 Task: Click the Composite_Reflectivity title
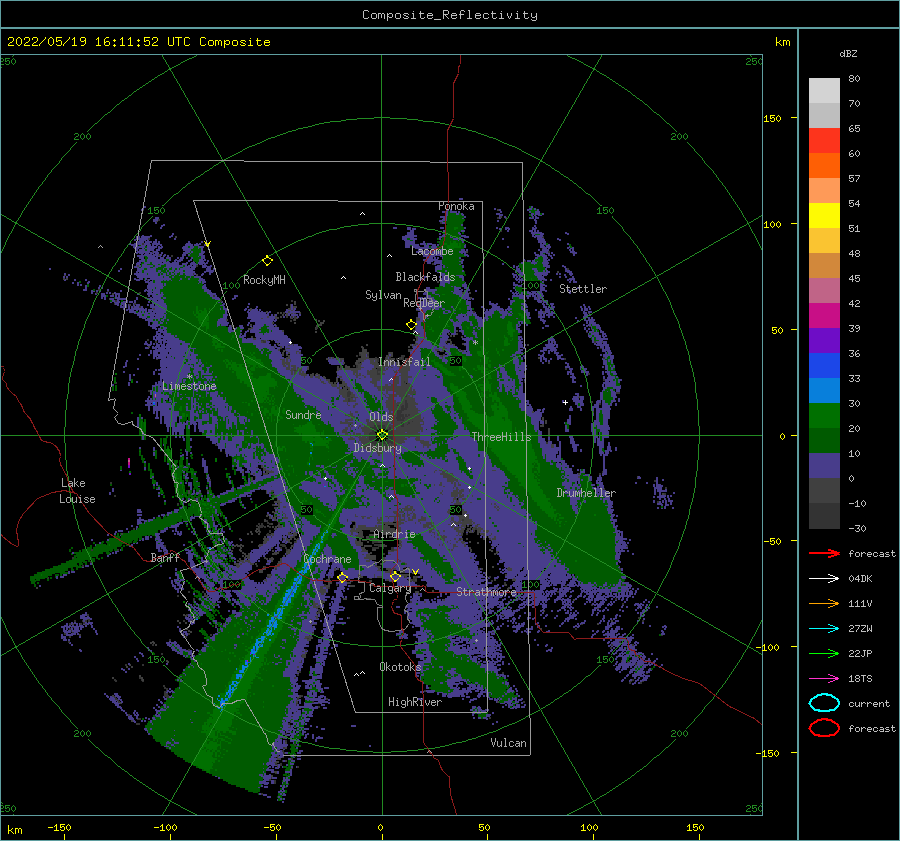click(x=450, y=15)
